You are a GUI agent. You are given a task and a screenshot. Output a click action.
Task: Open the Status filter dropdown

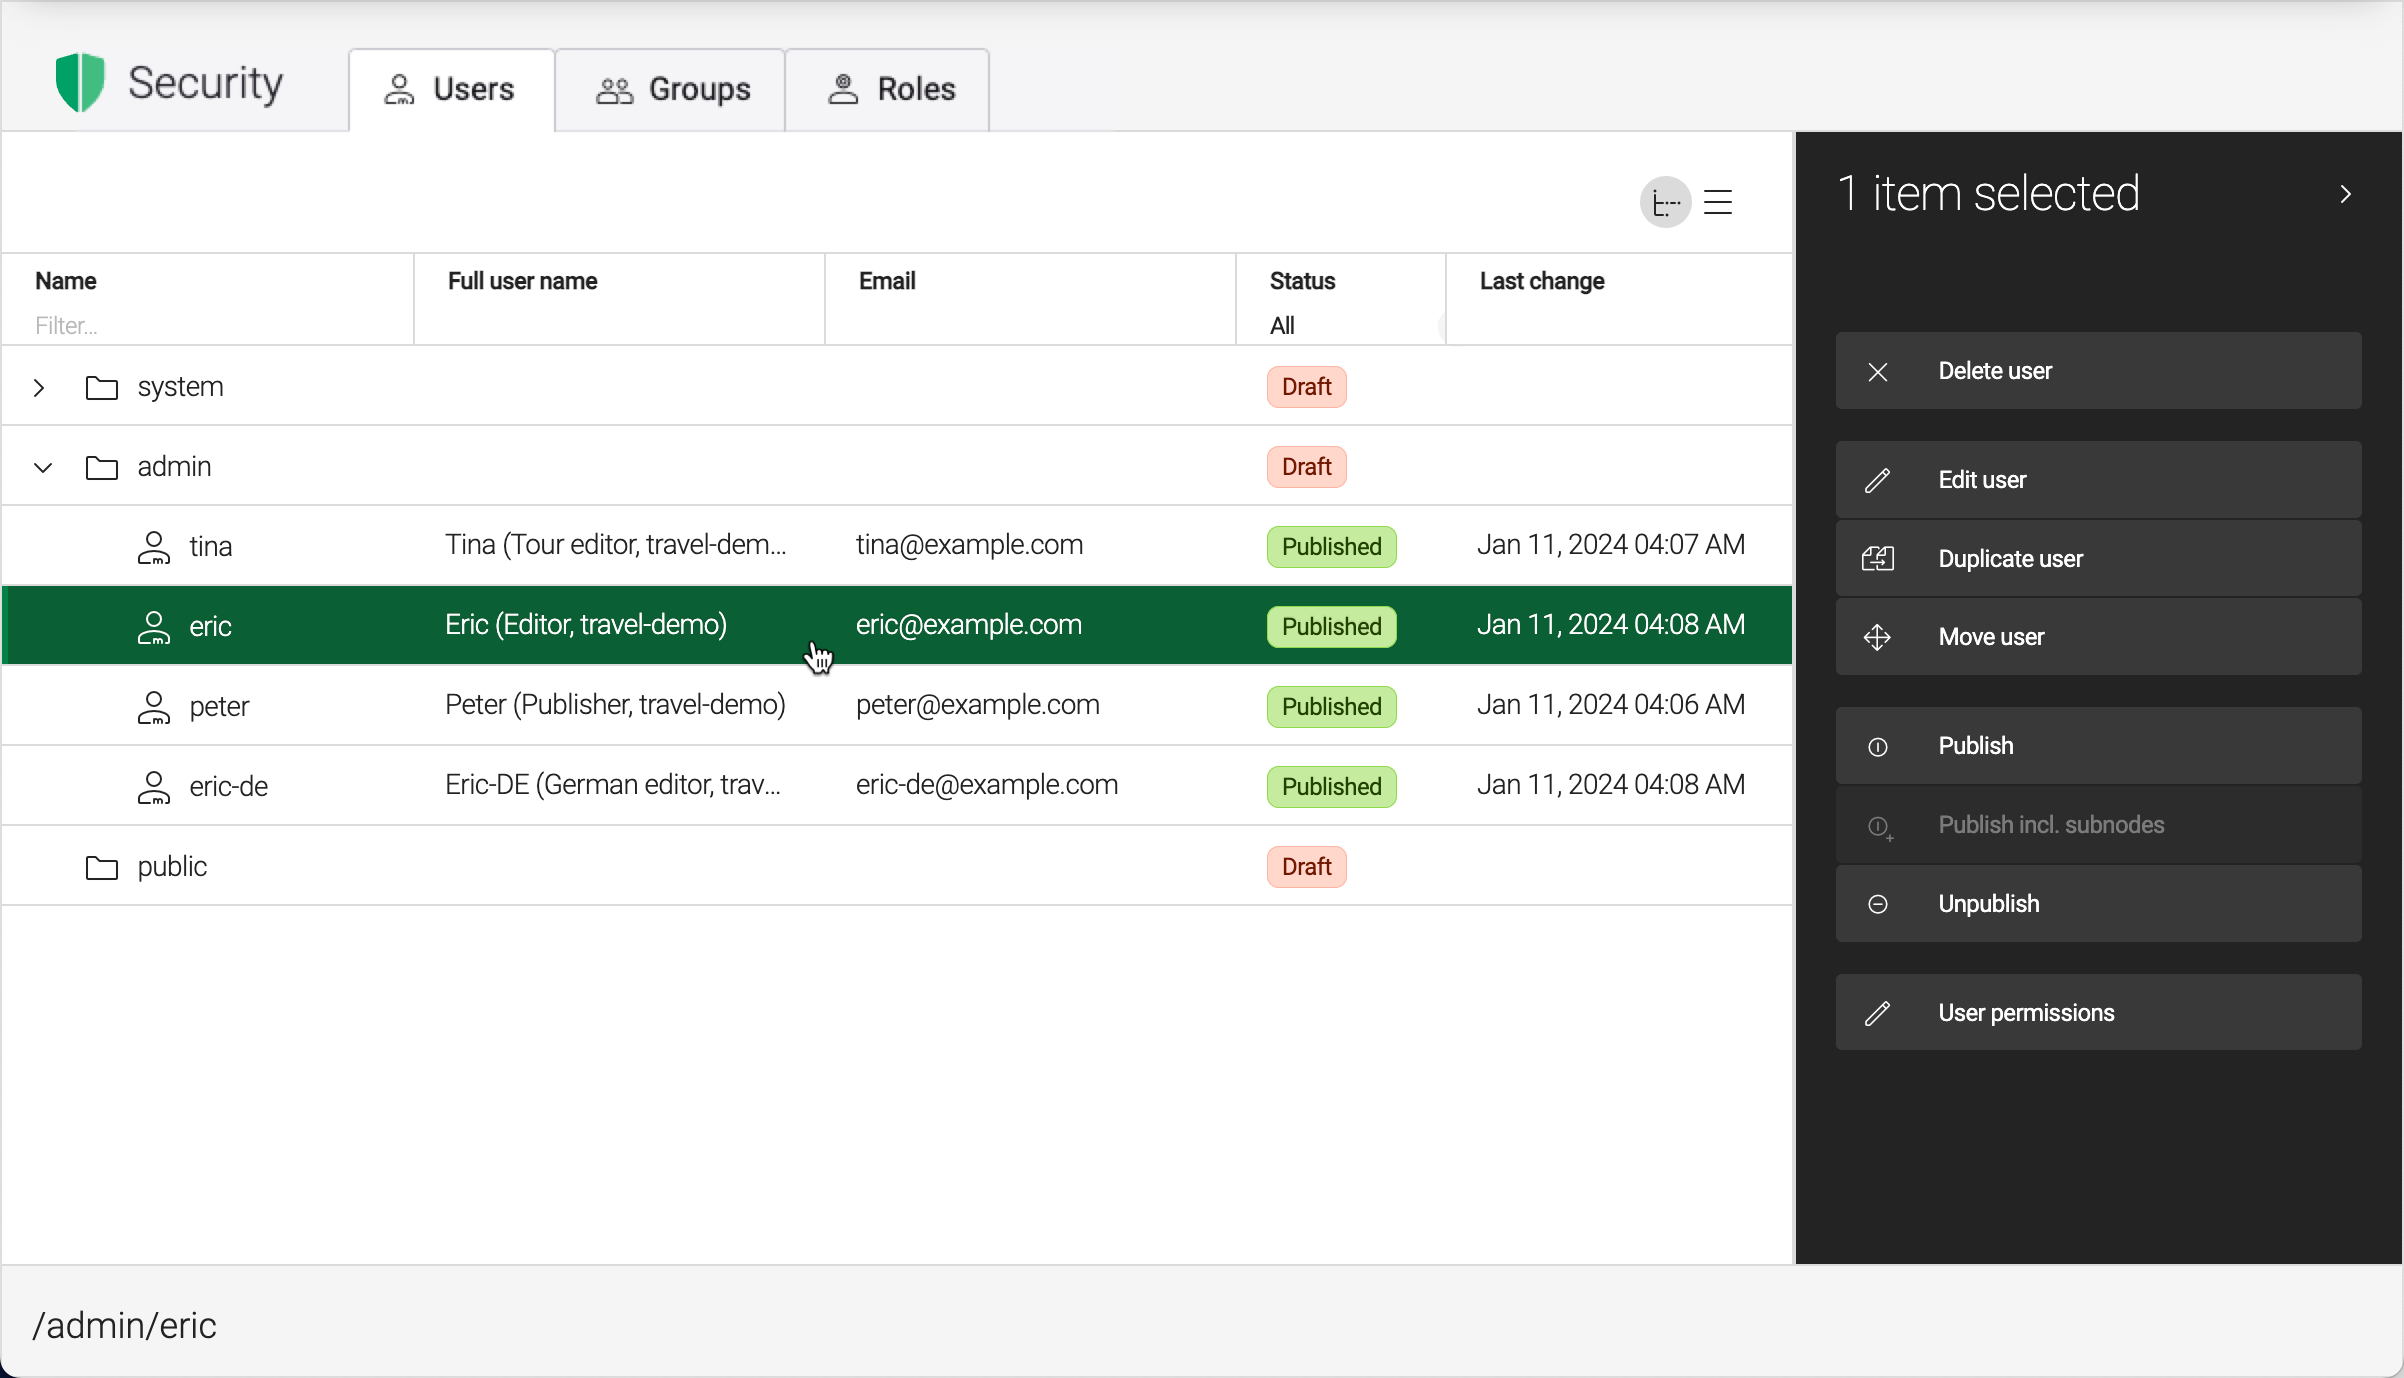1340,326
